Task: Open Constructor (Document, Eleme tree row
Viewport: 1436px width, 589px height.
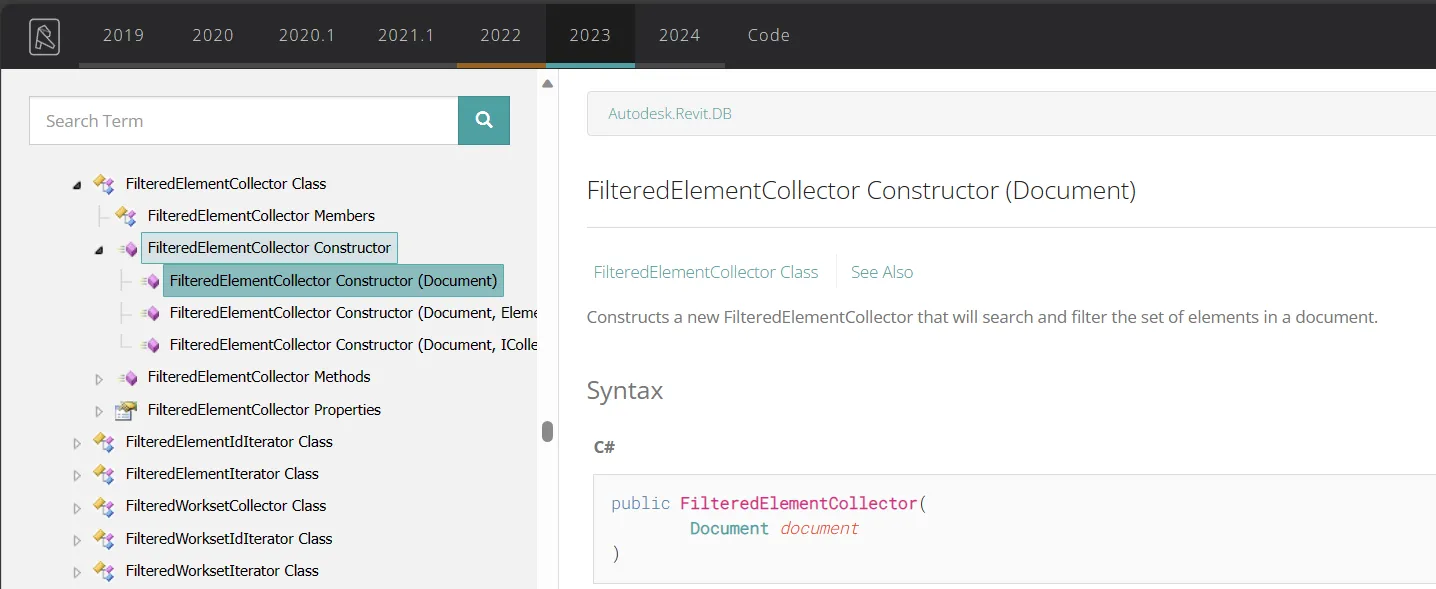Action: [353, 313]
